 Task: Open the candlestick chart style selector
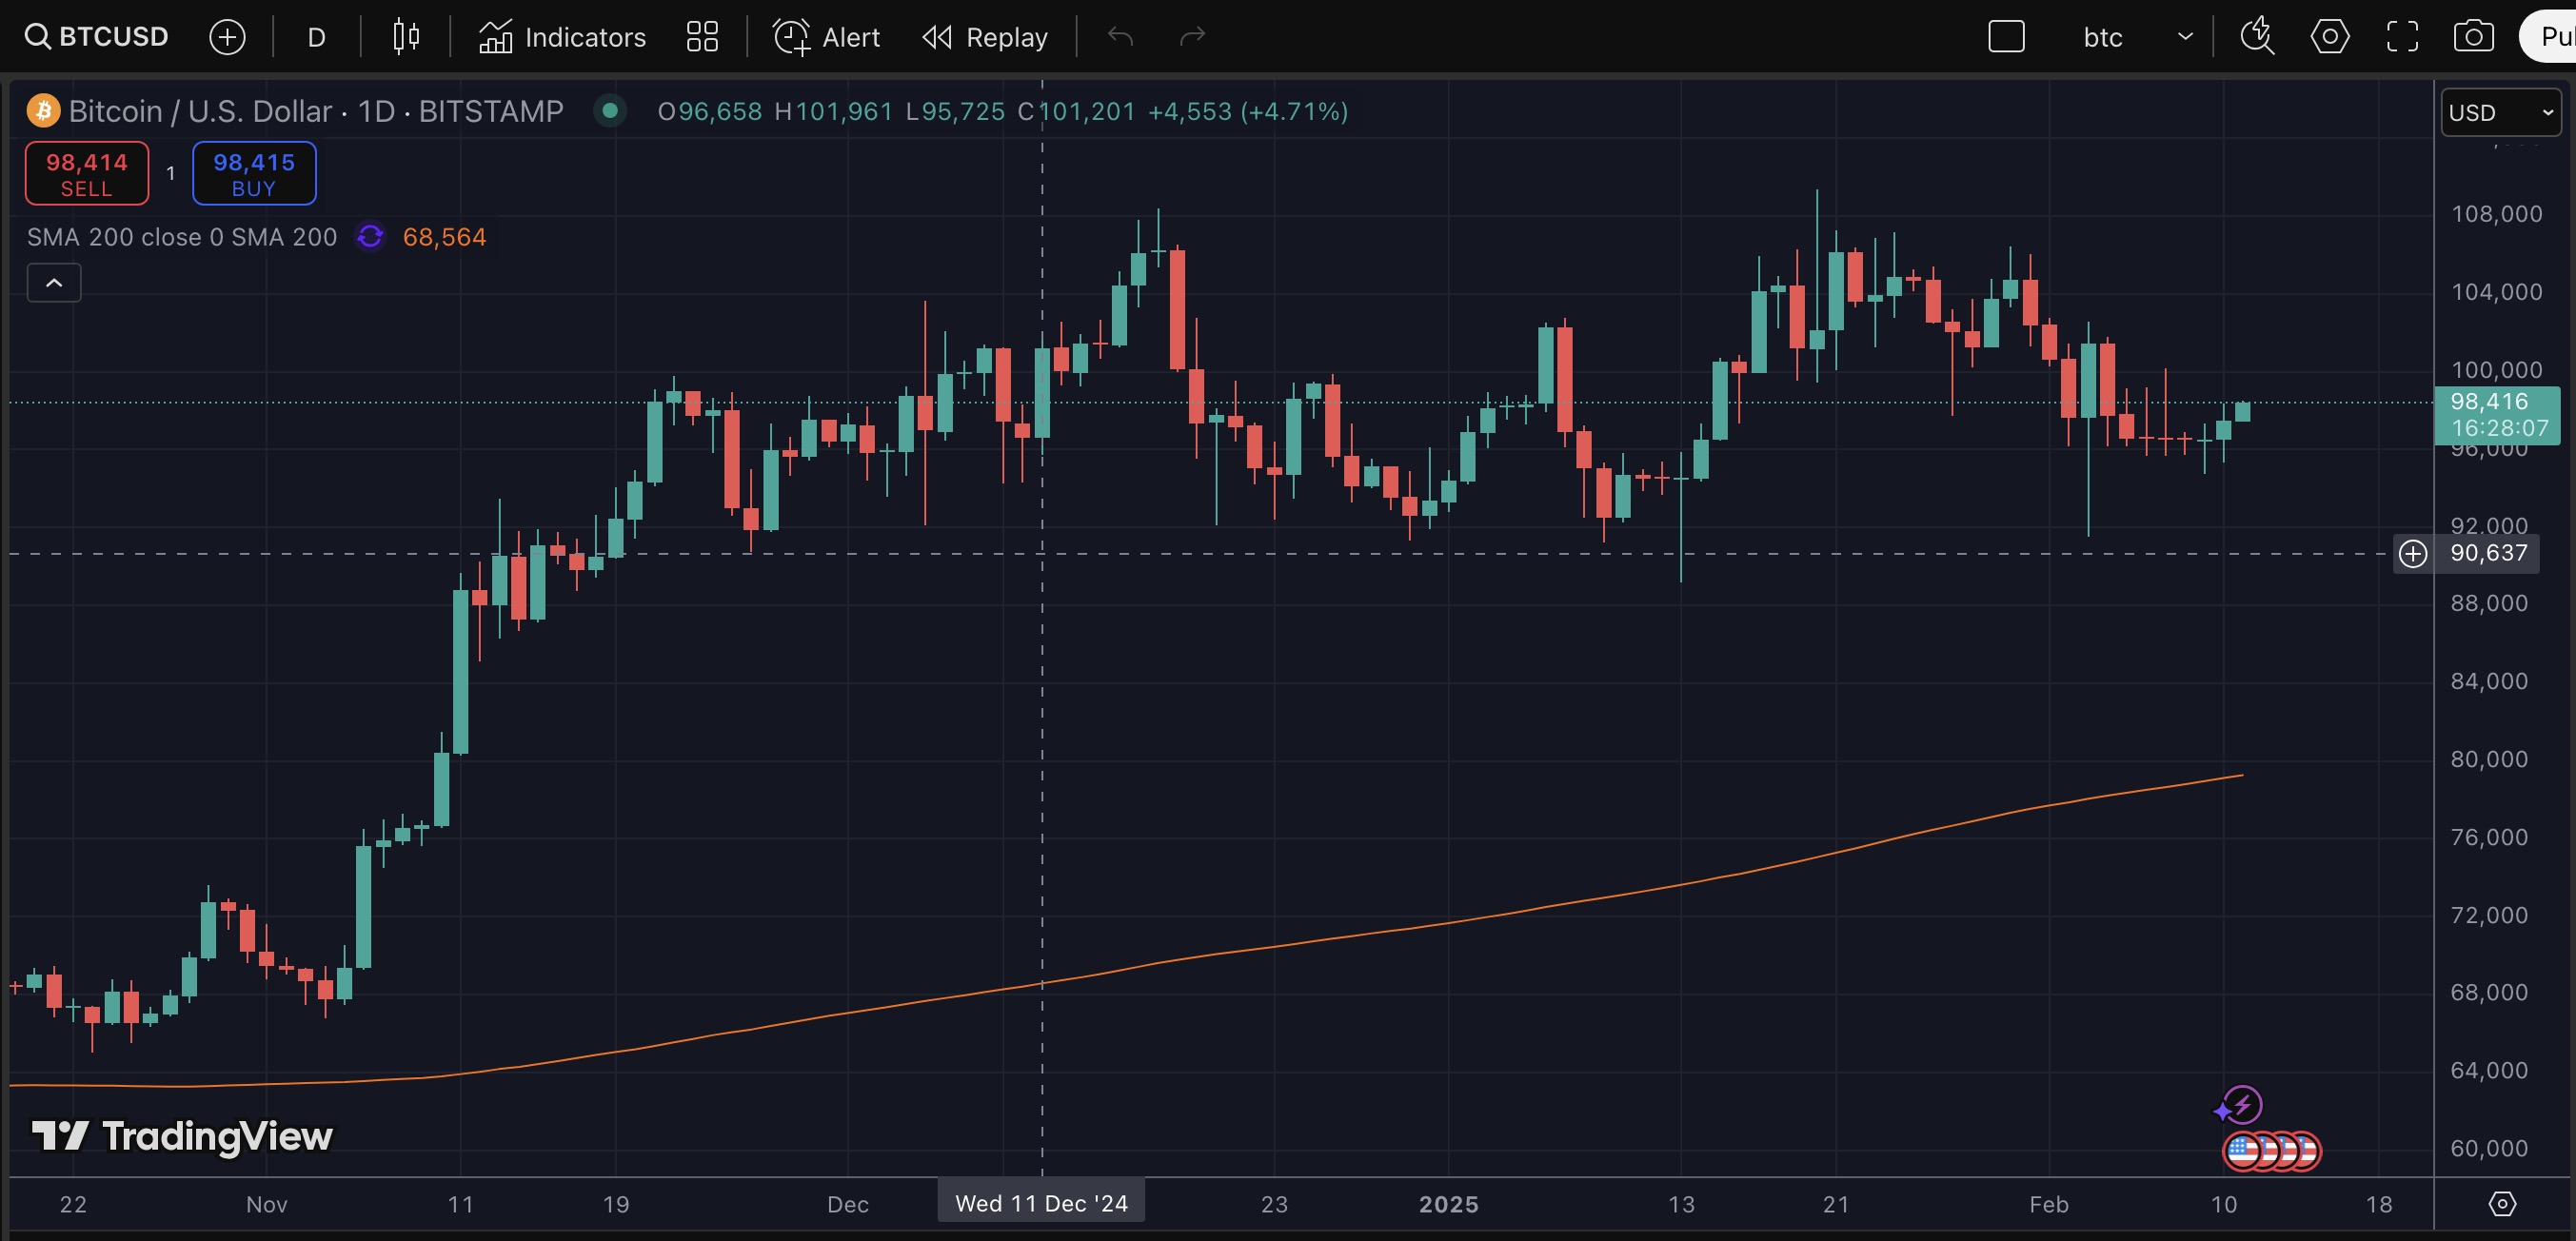tap(405, 37)
